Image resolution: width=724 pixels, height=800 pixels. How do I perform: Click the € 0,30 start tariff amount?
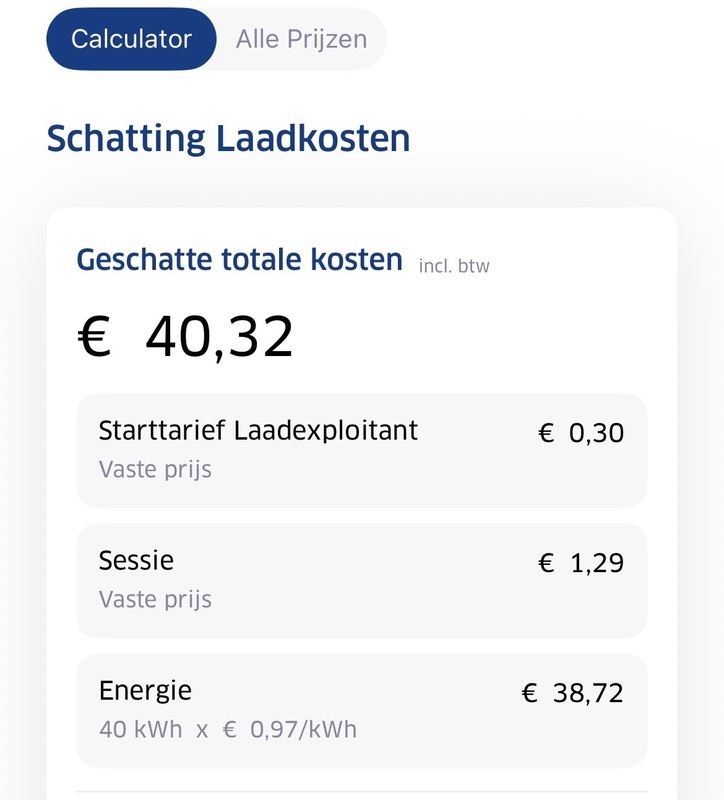click(x=581, y=433)
